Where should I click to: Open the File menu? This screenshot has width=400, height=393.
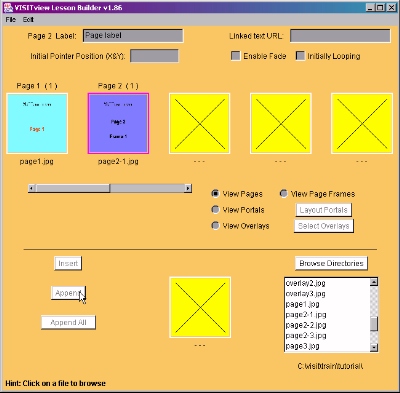click(x=11, y=20)
